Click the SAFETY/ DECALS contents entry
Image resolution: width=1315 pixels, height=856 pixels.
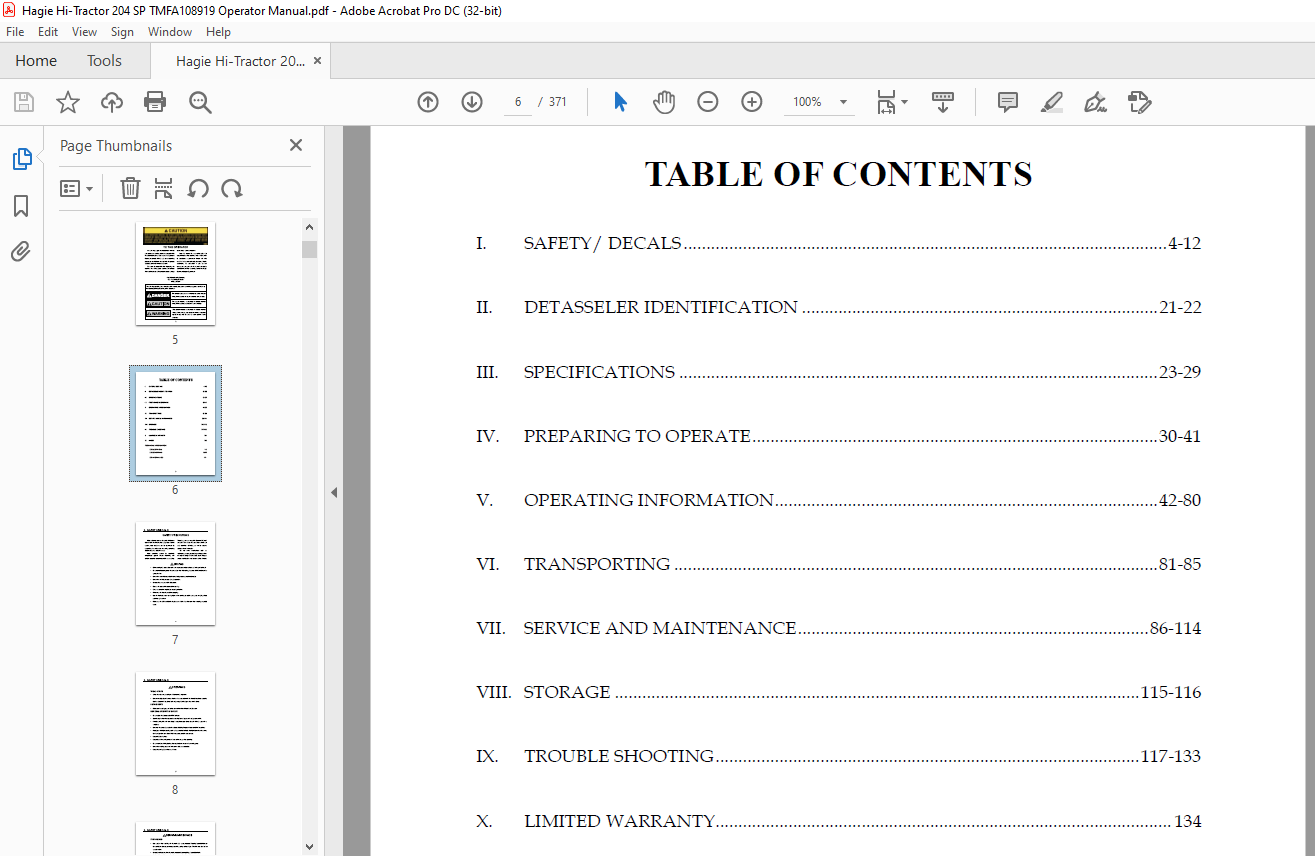(x=838, y=243)
